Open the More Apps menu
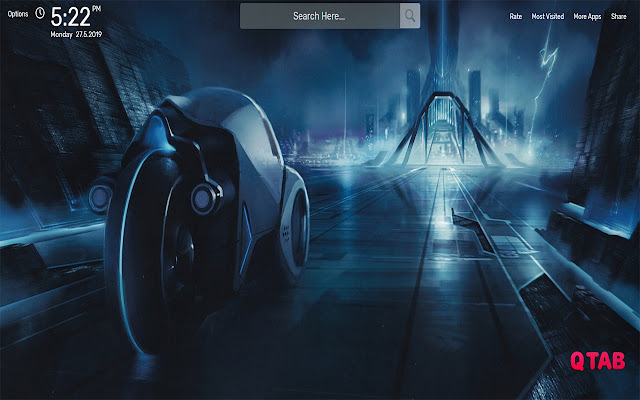 pyautogui.click(x=587, y=16)
